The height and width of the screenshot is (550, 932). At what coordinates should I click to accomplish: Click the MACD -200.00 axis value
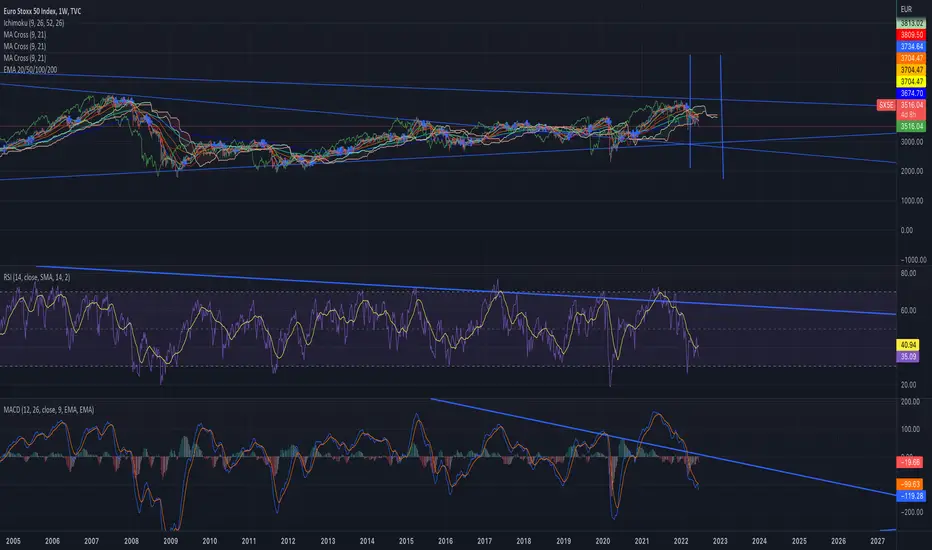coord(911,512)
